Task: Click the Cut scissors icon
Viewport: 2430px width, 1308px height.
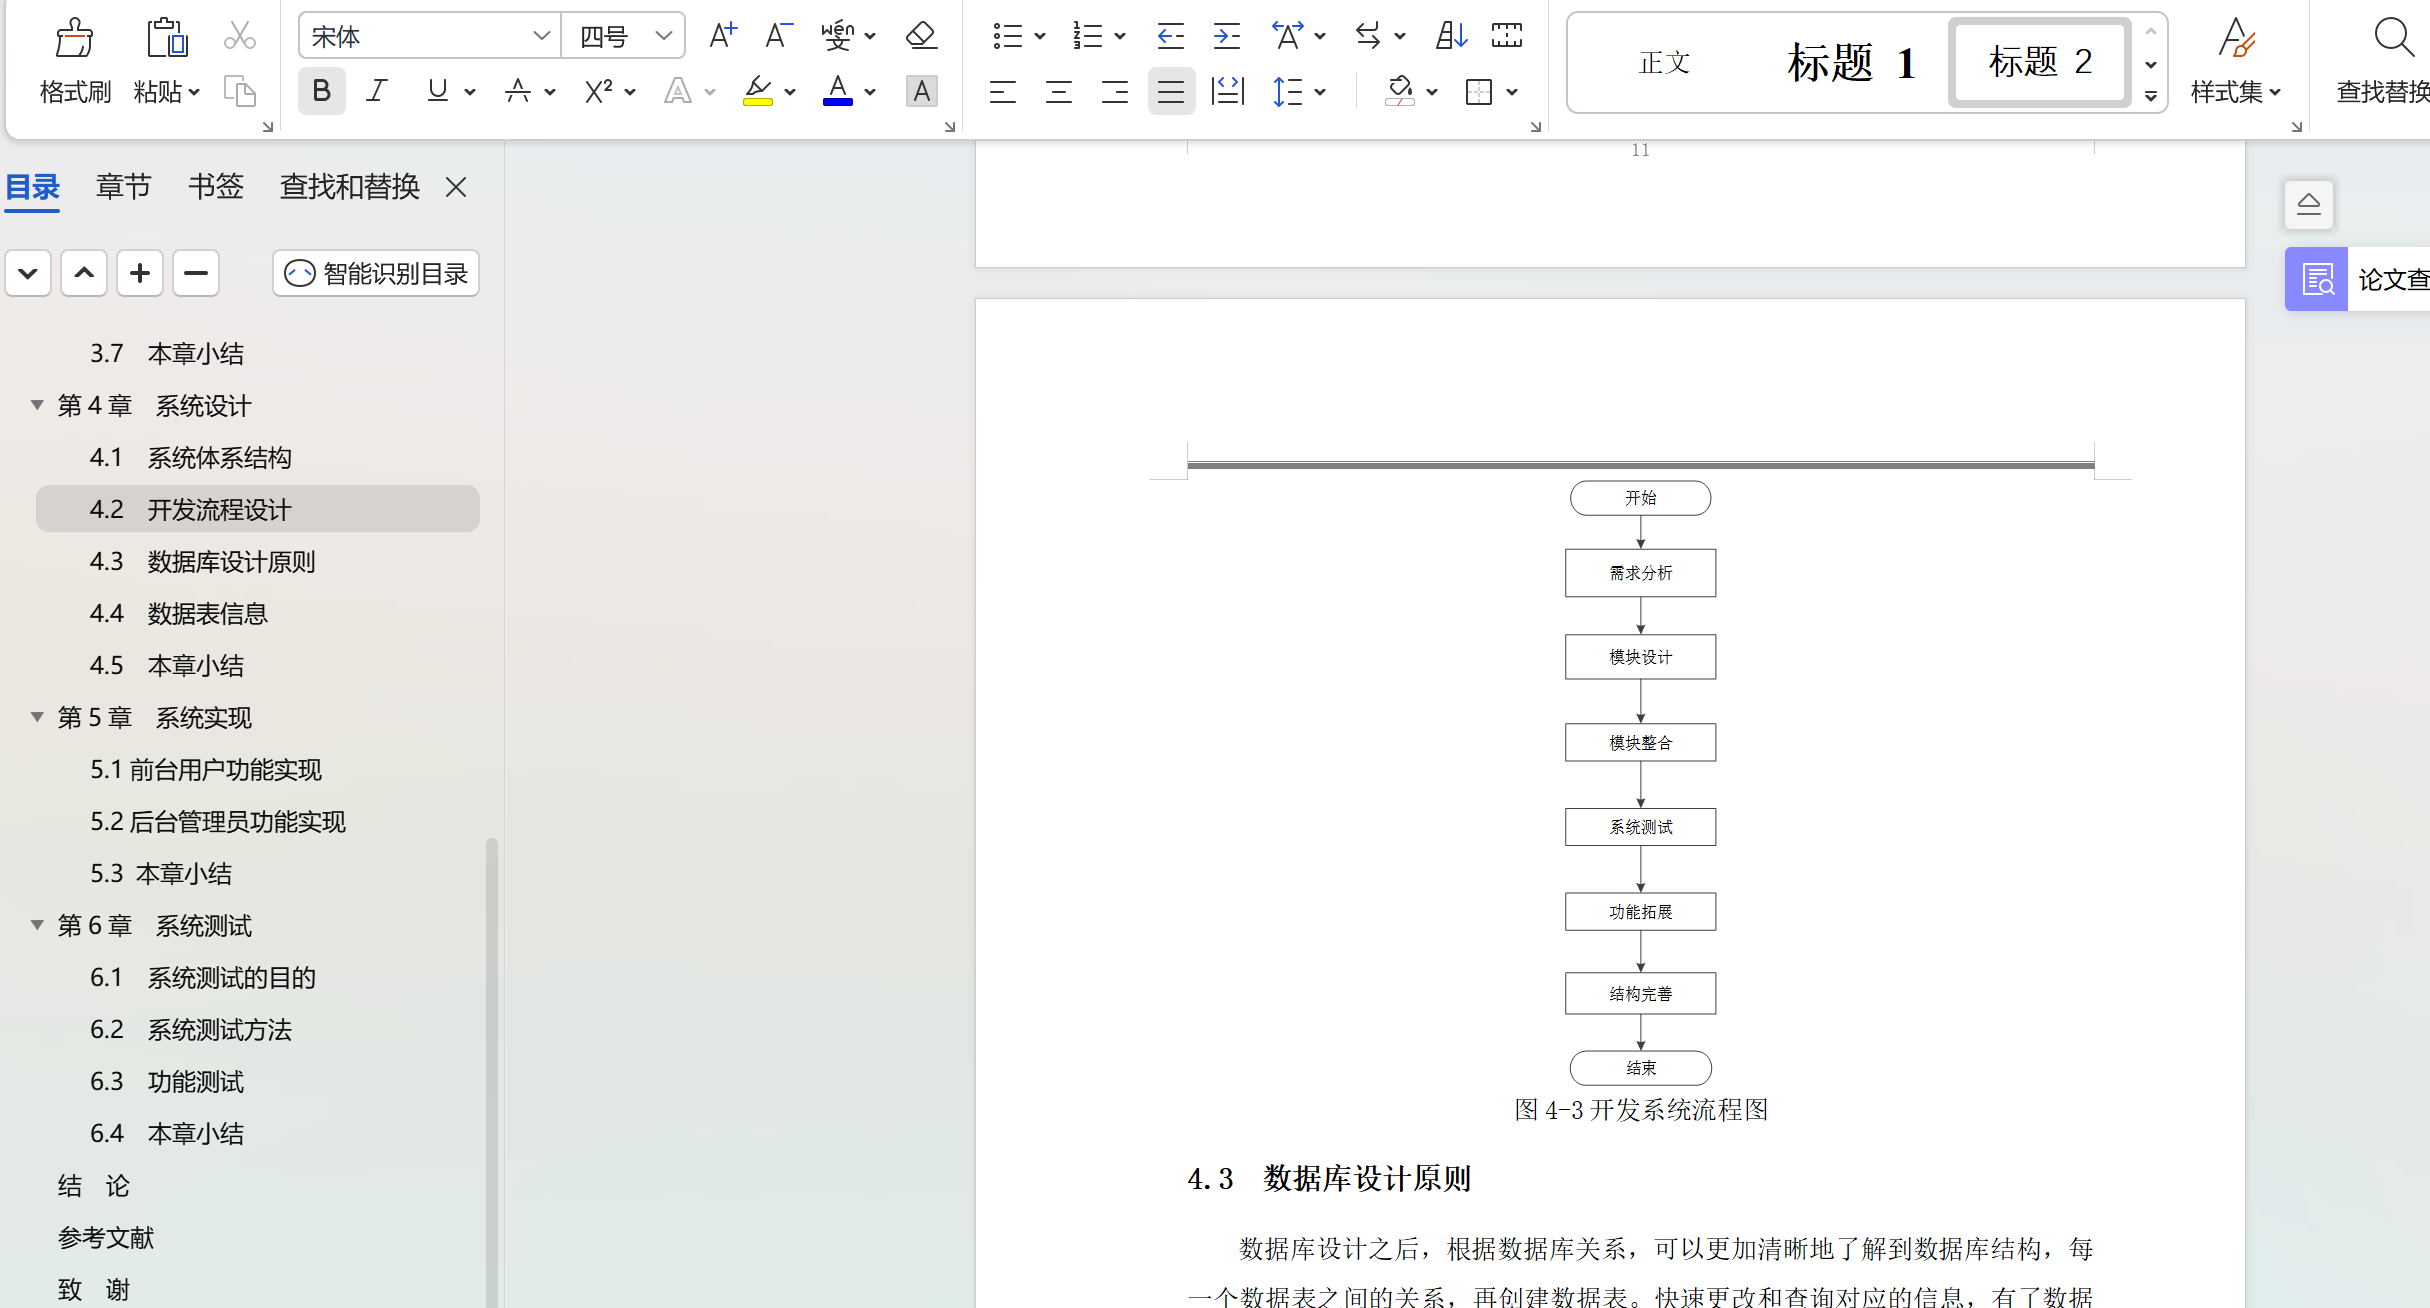Action: 239,37
